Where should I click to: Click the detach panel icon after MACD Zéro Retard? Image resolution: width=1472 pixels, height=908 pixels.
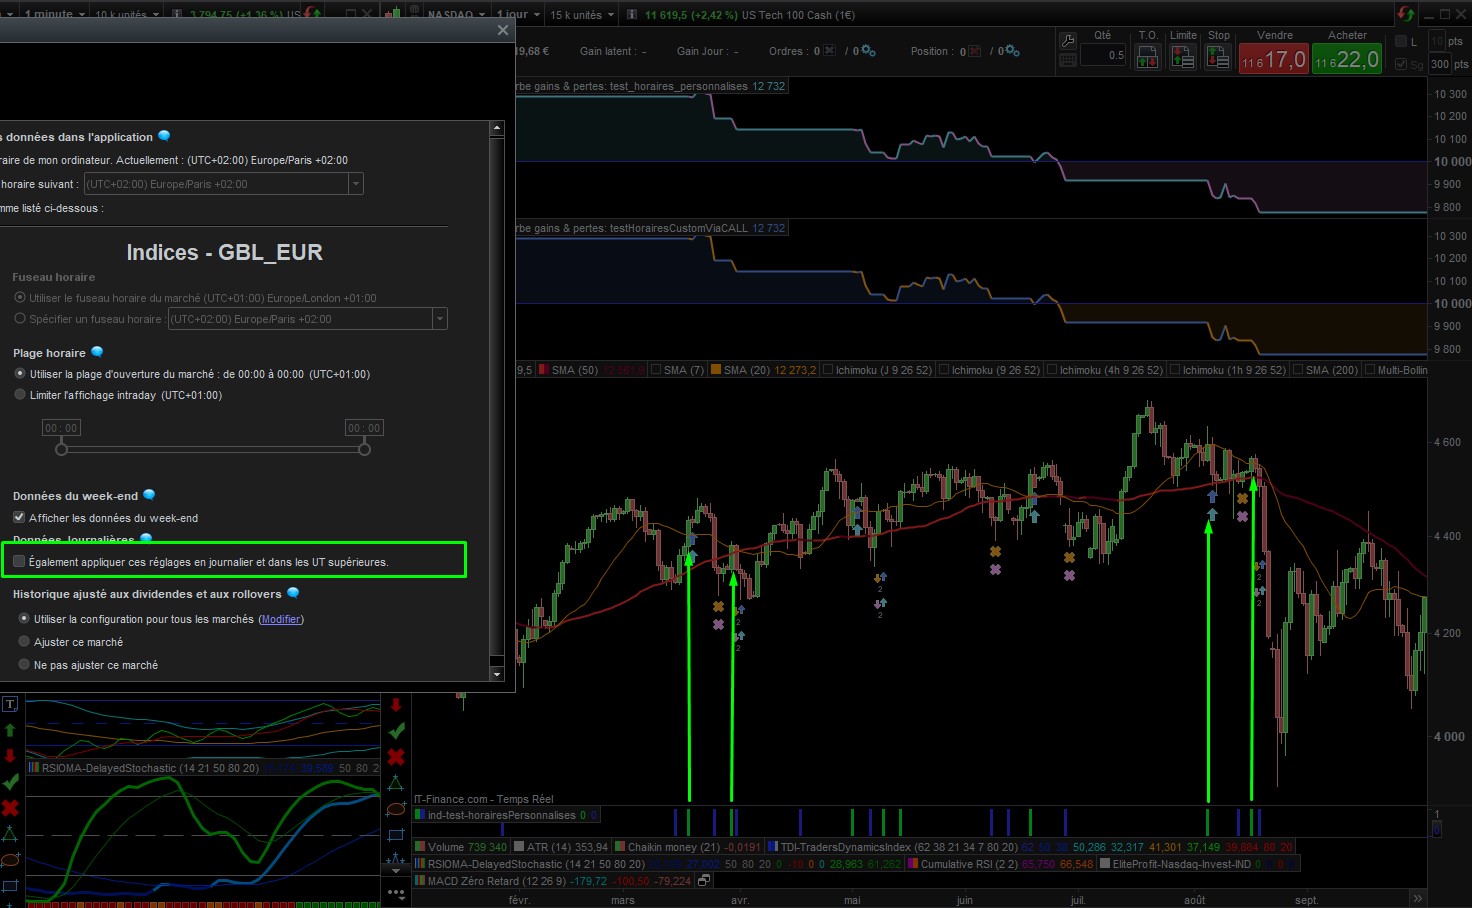tap(704, 881)
